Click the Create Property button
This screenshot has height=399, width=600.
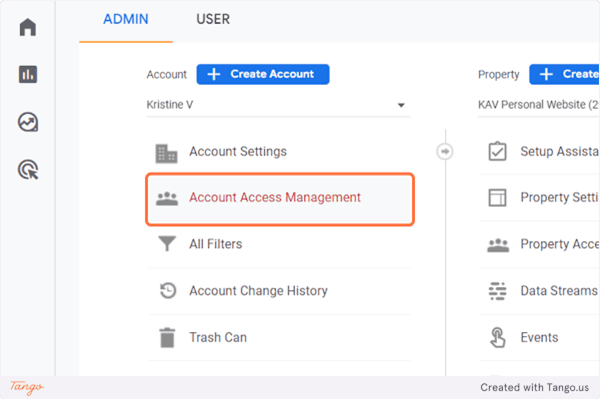564,74
